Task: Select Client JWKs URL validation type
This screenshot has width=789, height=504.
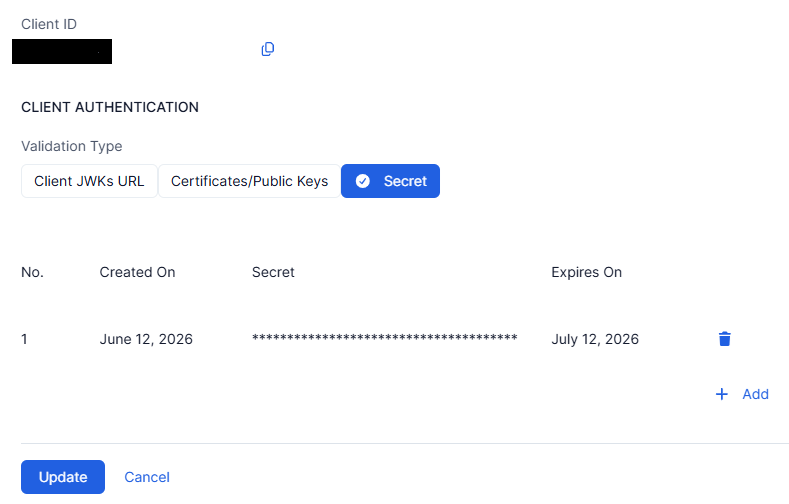Action: [x=89, y=181]
